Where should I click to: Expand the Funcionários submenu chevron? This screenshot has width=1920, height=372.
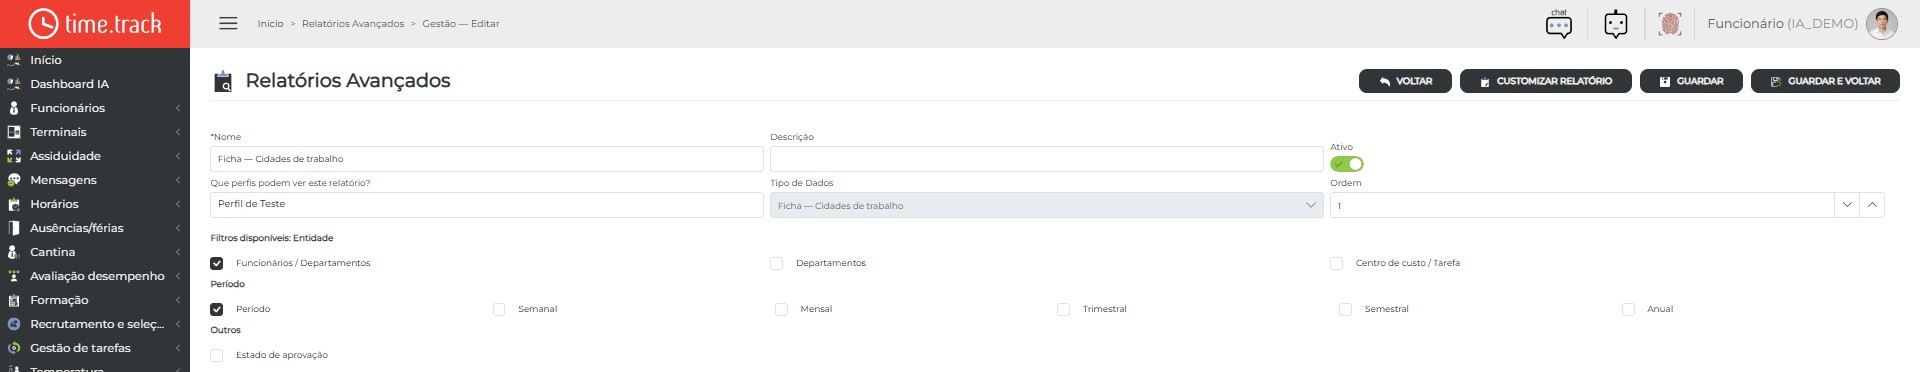[178, 108]
